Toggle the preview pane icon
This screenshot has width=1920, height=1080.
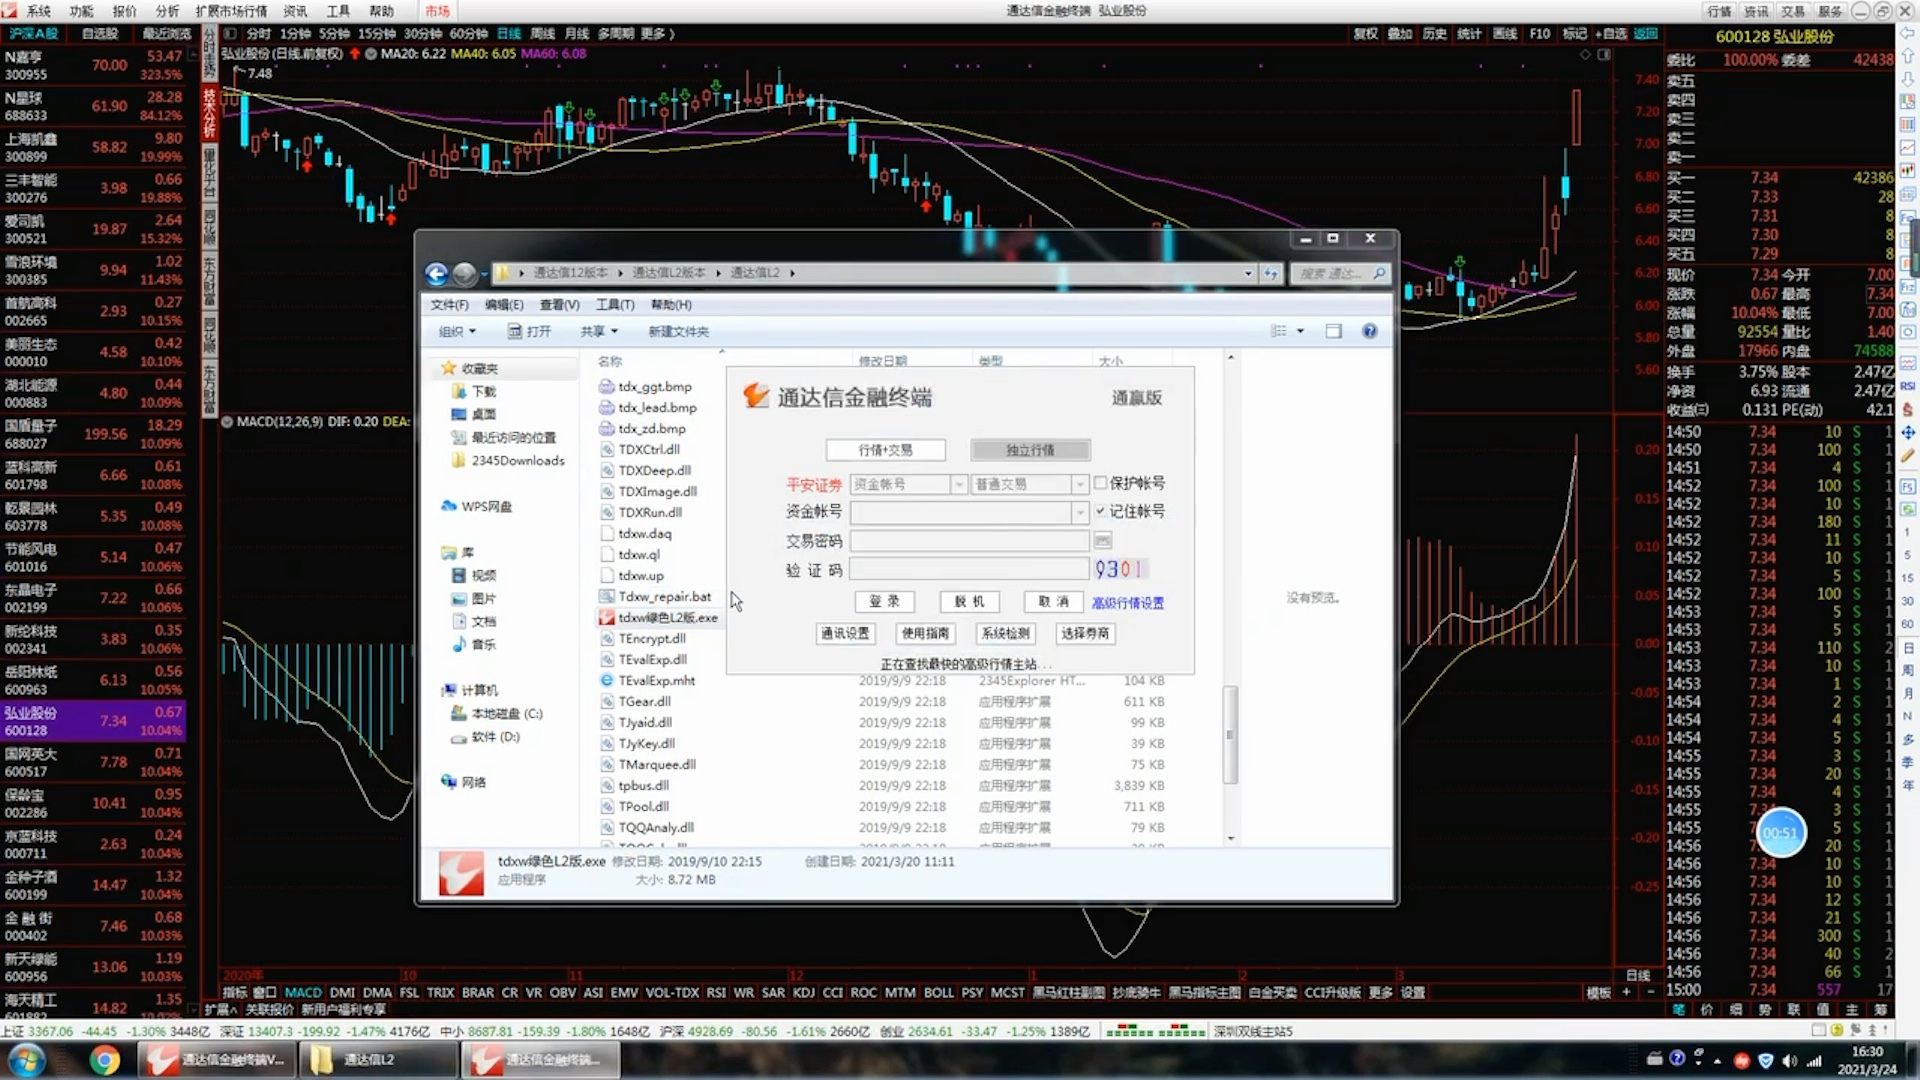pos(1333,331)
